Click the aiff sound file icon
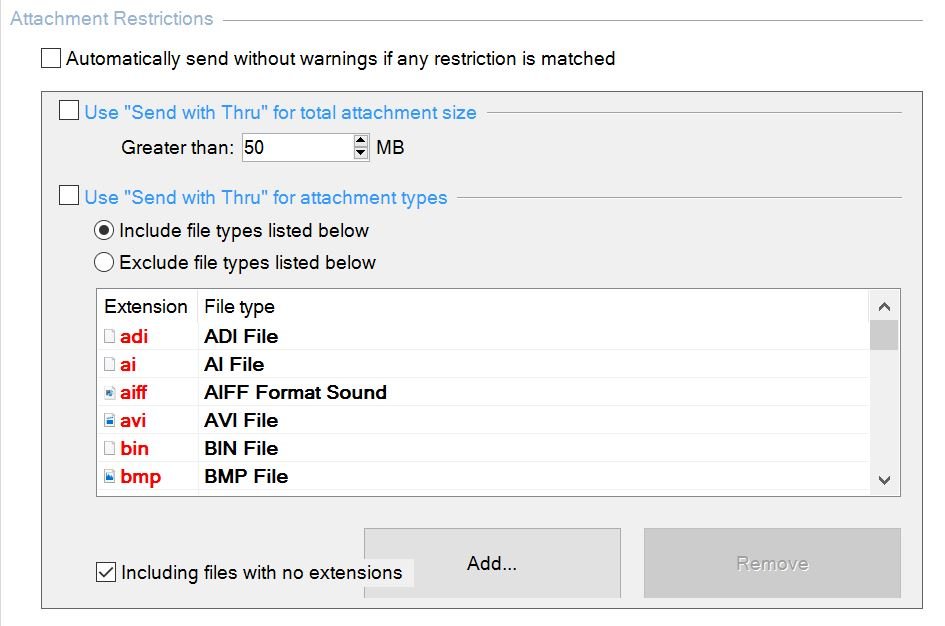The width and height of the screenshot is (945, 626). coord(109,393)
